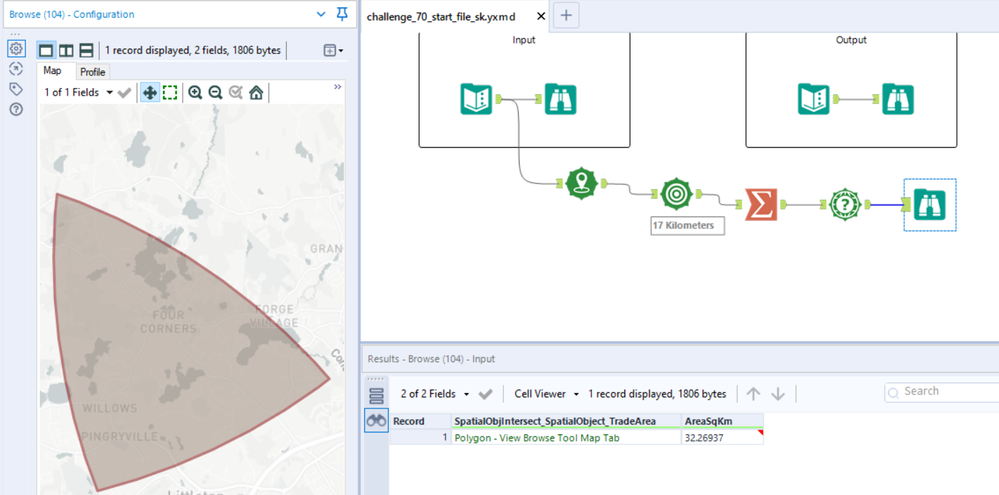Zoom out on the map
The image size is (999, 495).
click(x=215, y=92)
